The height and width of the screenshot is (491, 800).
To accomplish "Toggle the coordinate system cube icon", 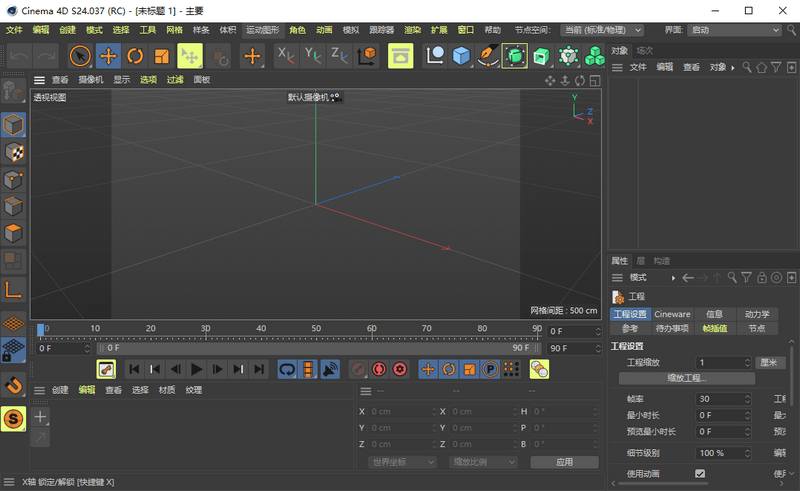I will pos(366,56).
